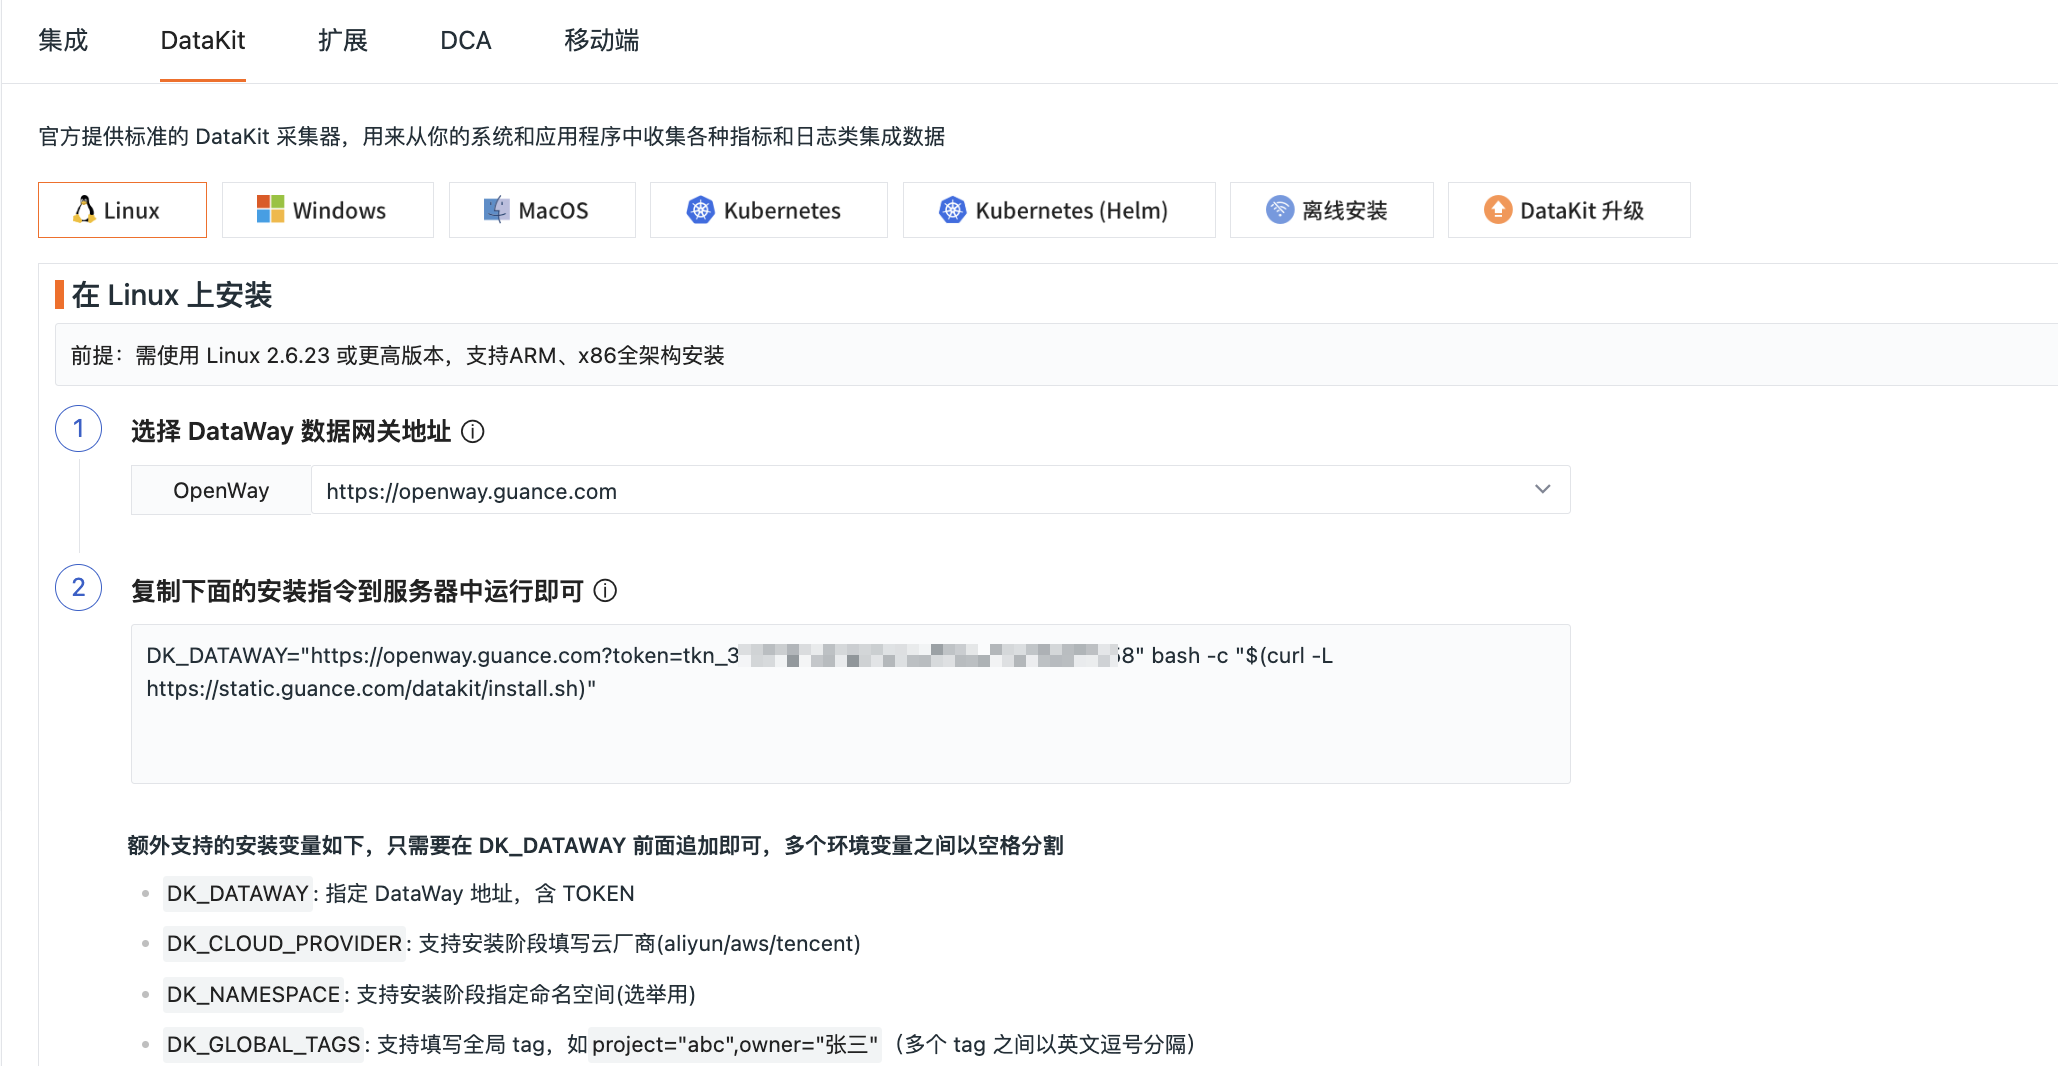Click the MacOS Finder icon
Viewport: 2058px width, 1066px height.
tap(497, 209)
